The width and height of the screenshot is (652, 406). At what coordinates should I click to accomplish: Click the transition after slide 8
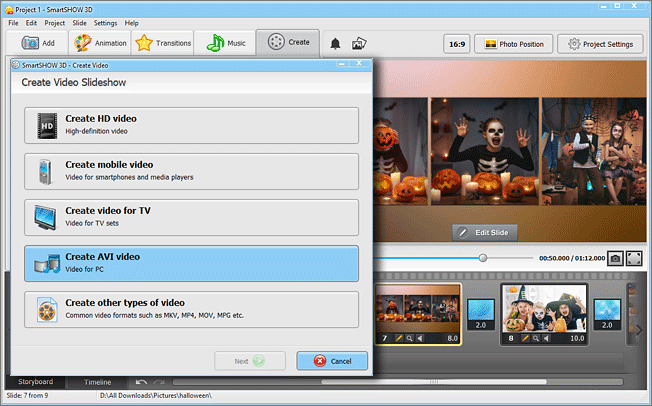coord(607,314)
